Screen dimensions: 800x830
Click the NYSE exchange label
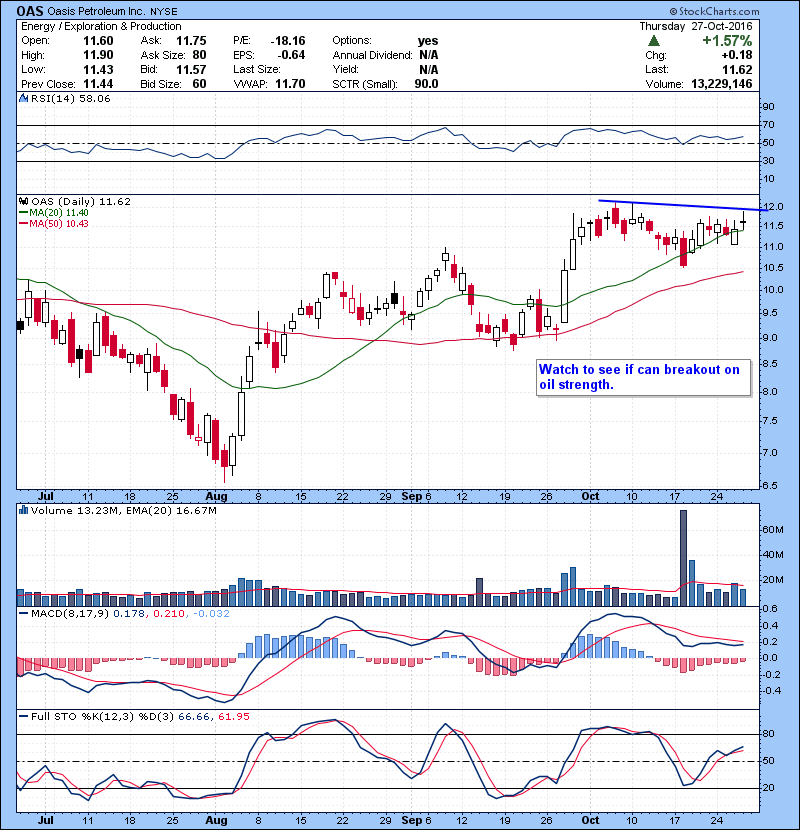tap(164, 12)
